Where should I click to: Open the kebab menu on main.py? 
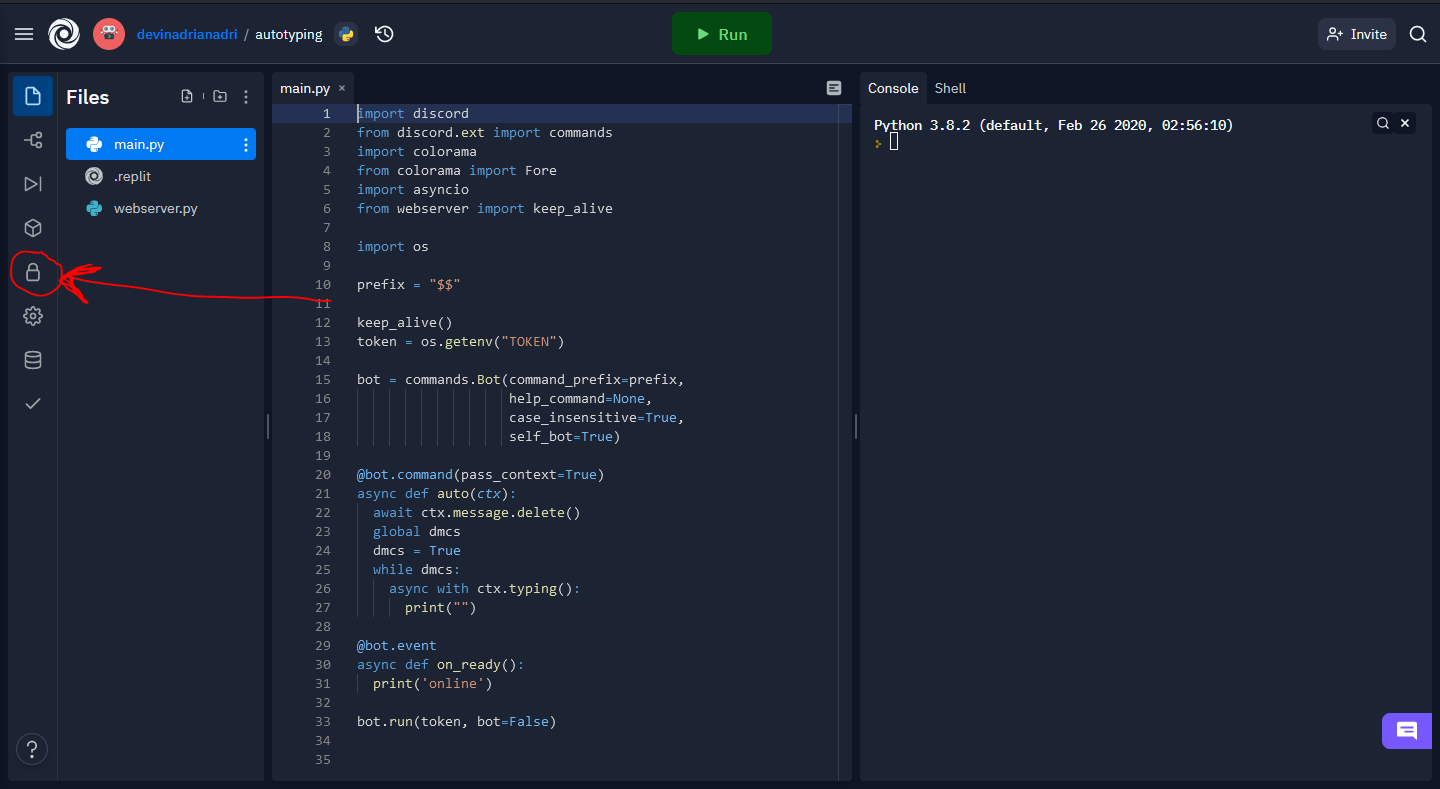click(246, 144)
